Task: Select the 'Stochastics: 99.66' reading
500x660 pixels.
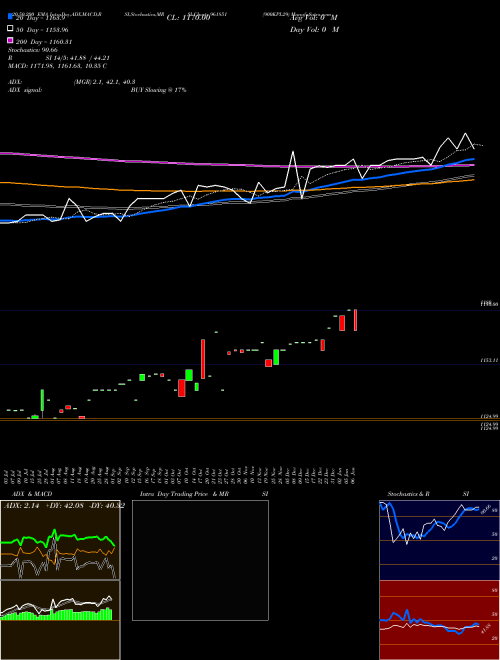Action: [33, 50]
